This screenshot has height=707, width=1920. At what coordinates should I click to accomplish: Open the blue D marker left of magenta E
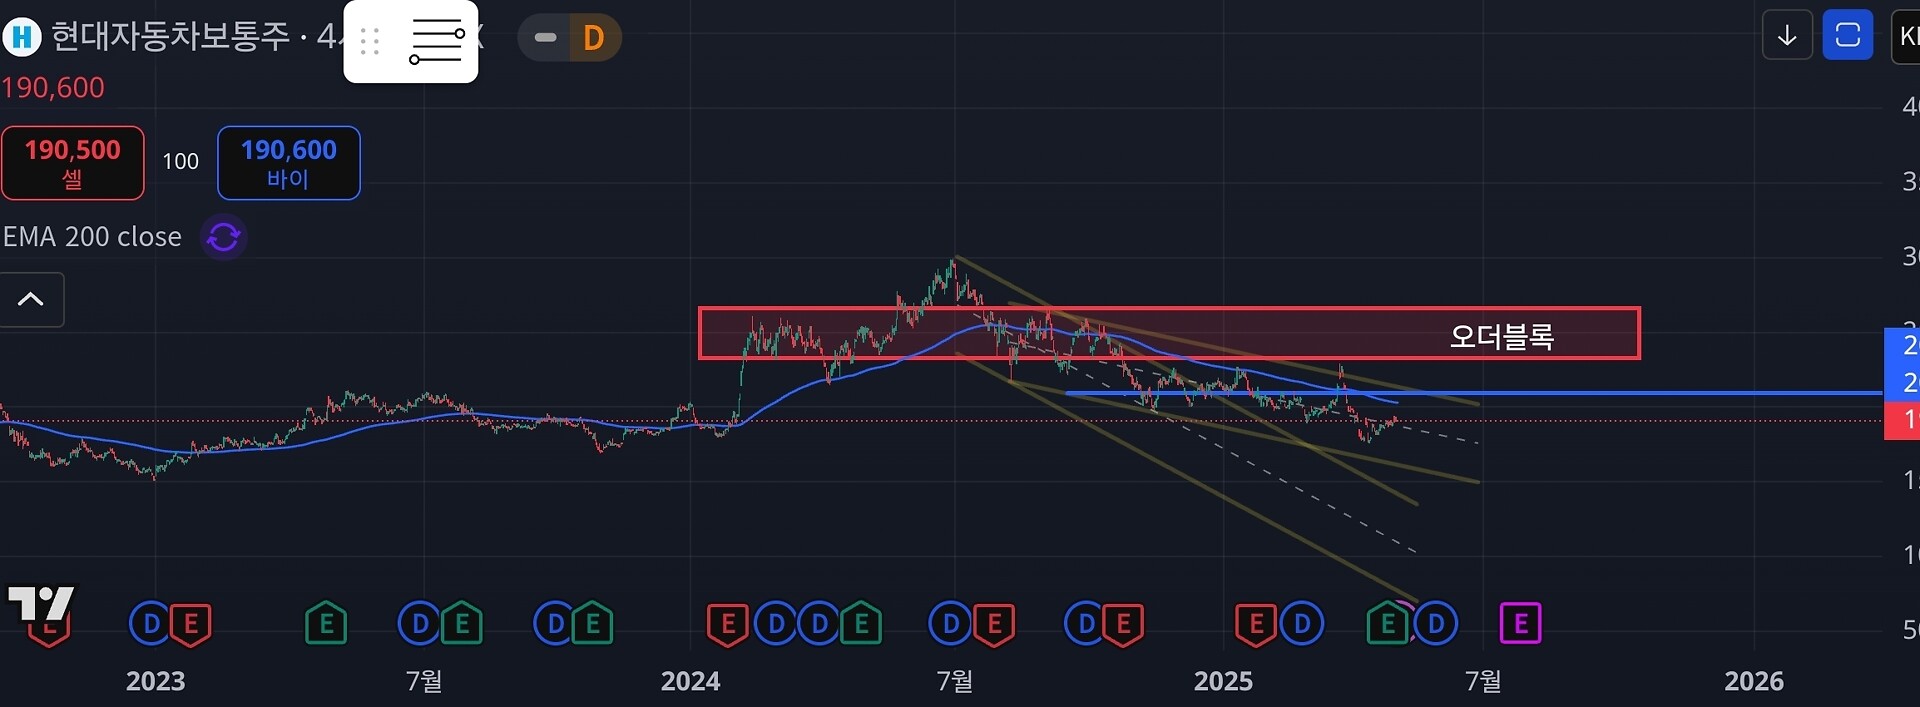[x=1436, y=624]
